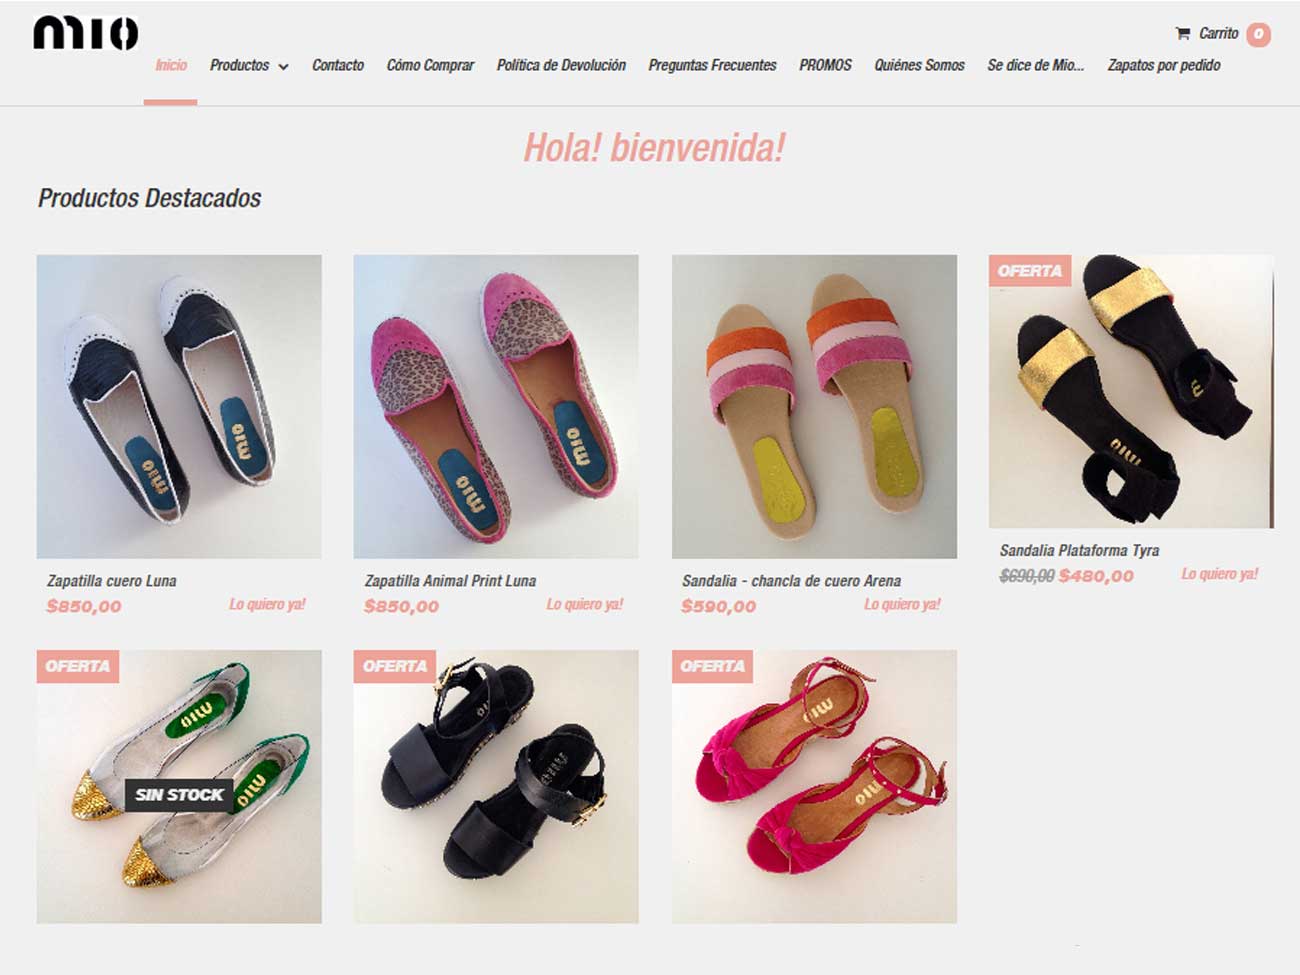1300x975 pixels.
Task: Open the shopping cart icon
Action: click(x=1183, y=33)
